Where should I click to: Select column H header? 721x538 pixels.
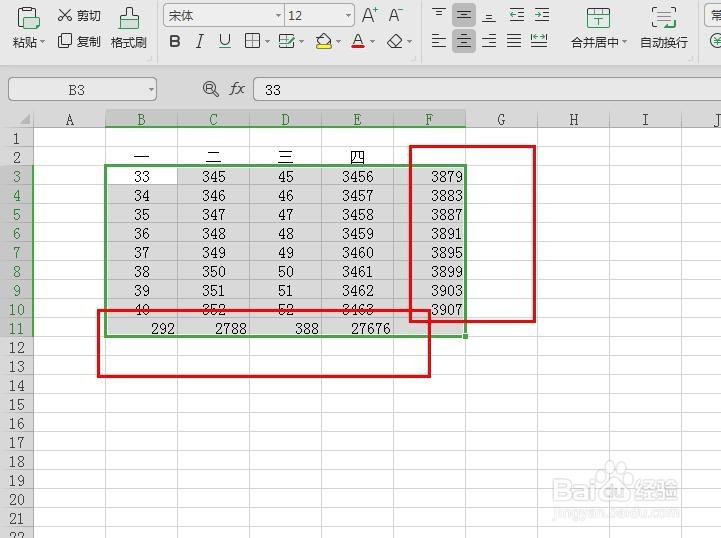click(x=573, y=120)
